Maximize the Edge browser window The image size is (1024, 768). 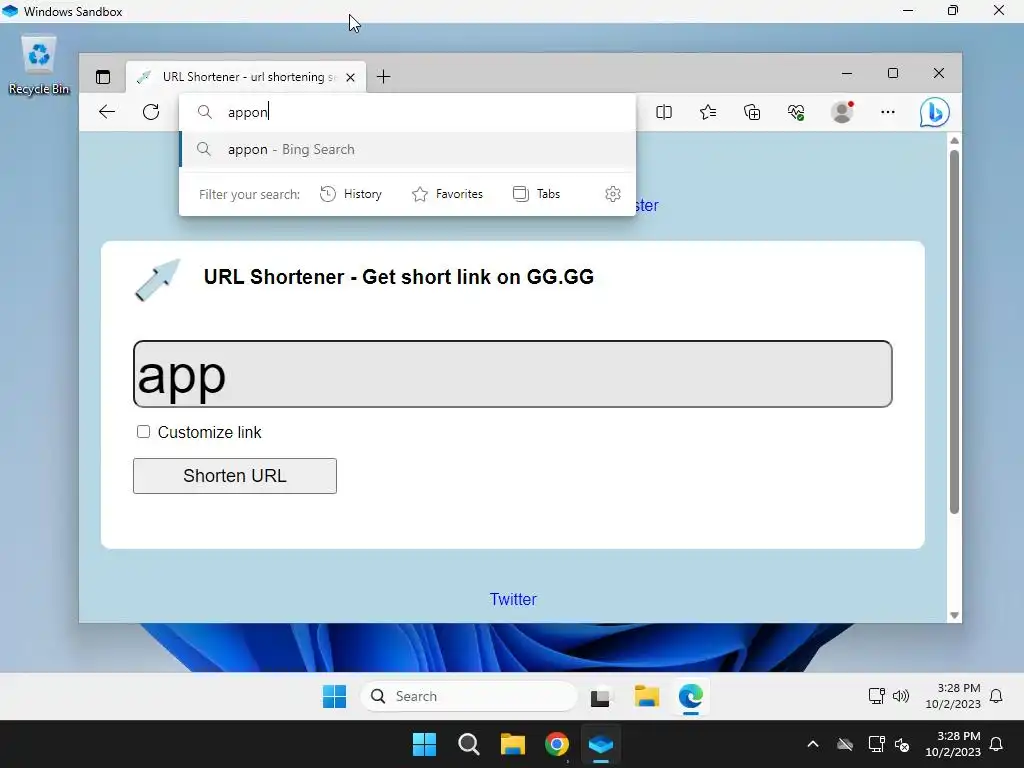(x=893, y=73)
